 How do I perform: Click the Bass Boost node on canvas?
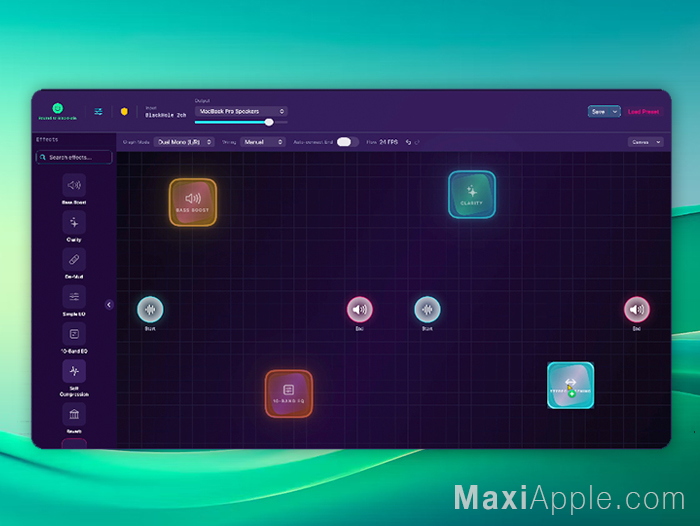[x=193, y=202]
